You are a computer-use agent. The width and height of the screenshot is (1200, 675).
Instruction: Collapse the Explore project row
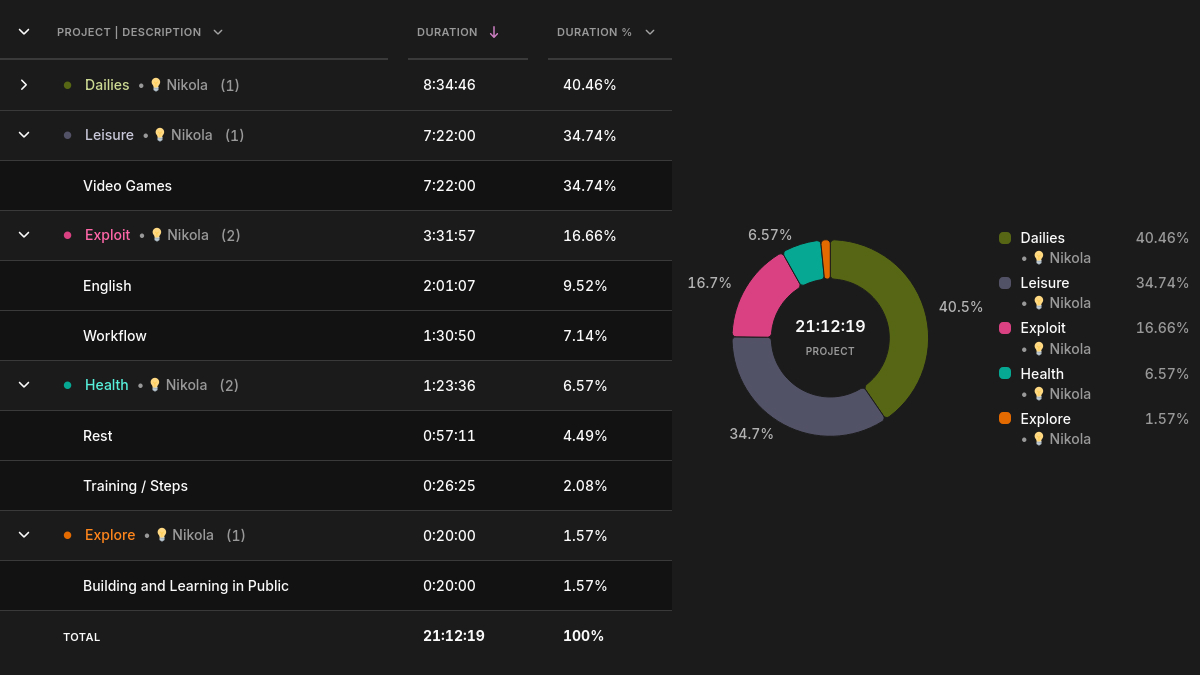point(24,535)
